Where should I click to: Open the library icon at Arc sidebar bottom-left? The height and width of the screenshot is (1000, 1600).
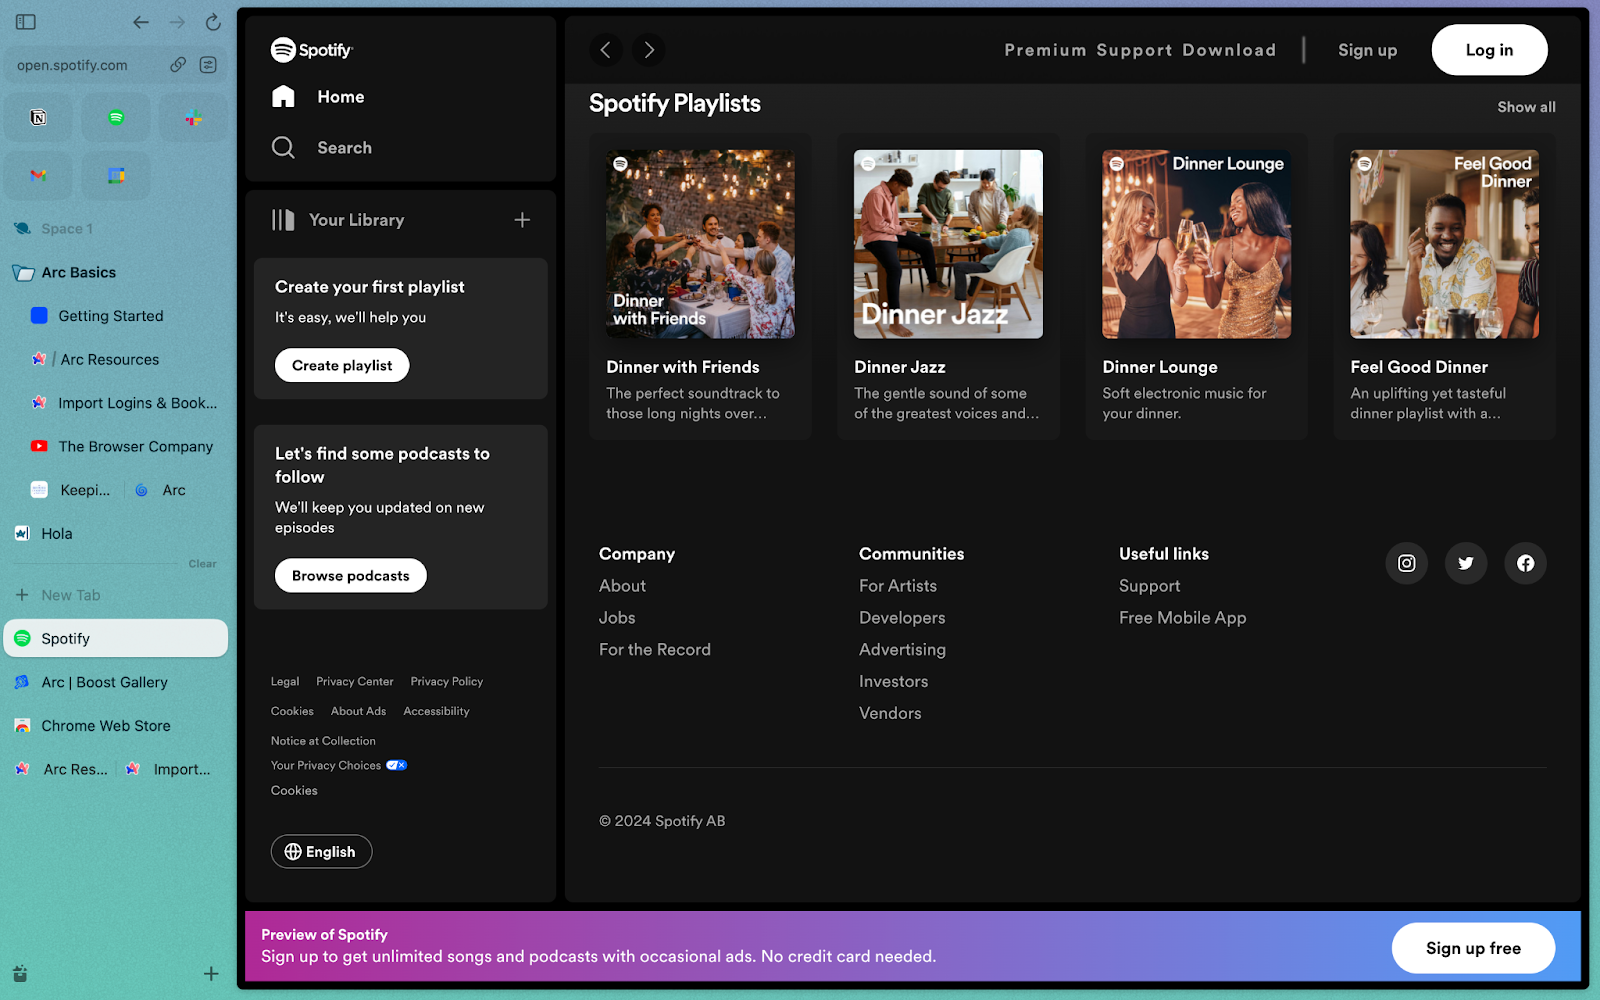[20, 974]
